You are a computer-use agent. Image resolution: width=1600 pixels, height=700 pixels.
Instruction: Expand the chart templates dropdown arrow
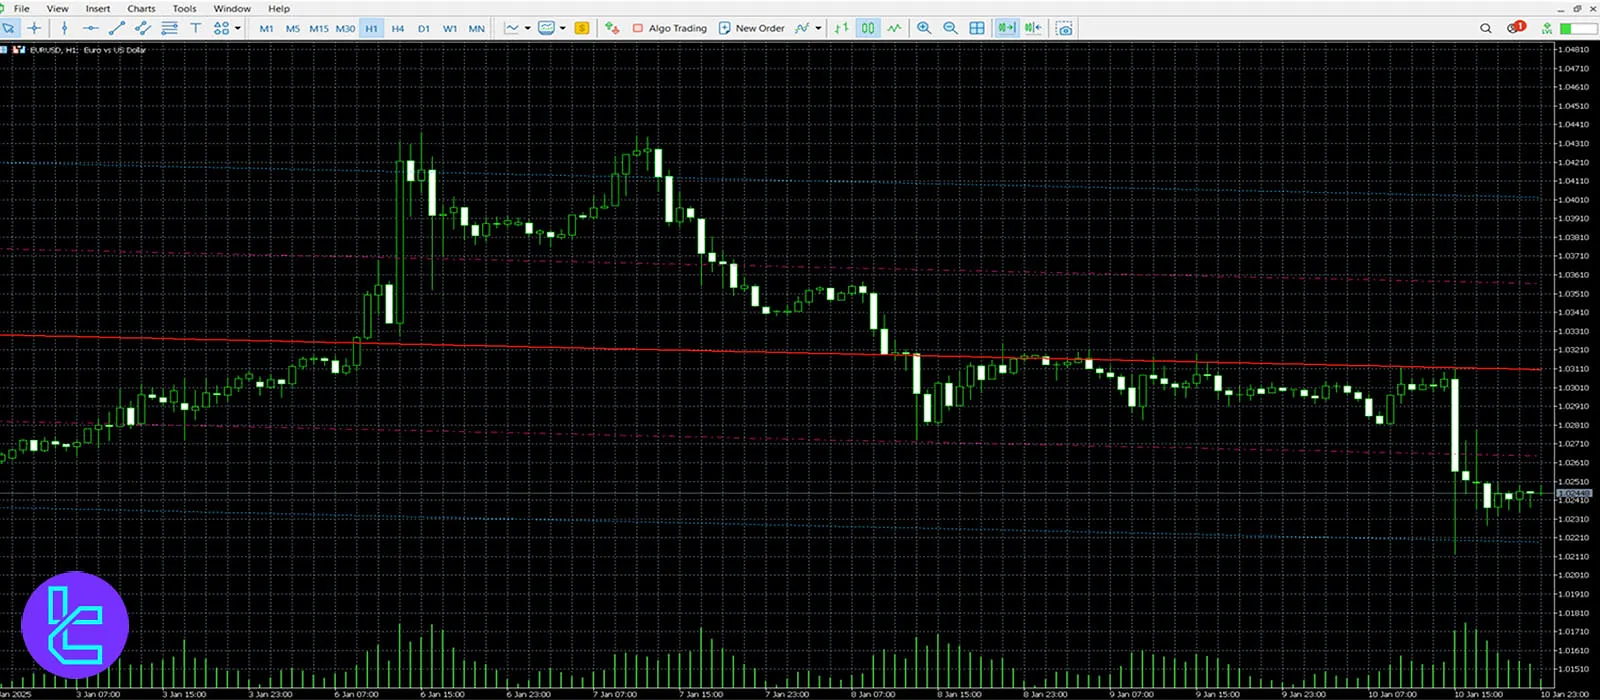[x=563, y=28]
